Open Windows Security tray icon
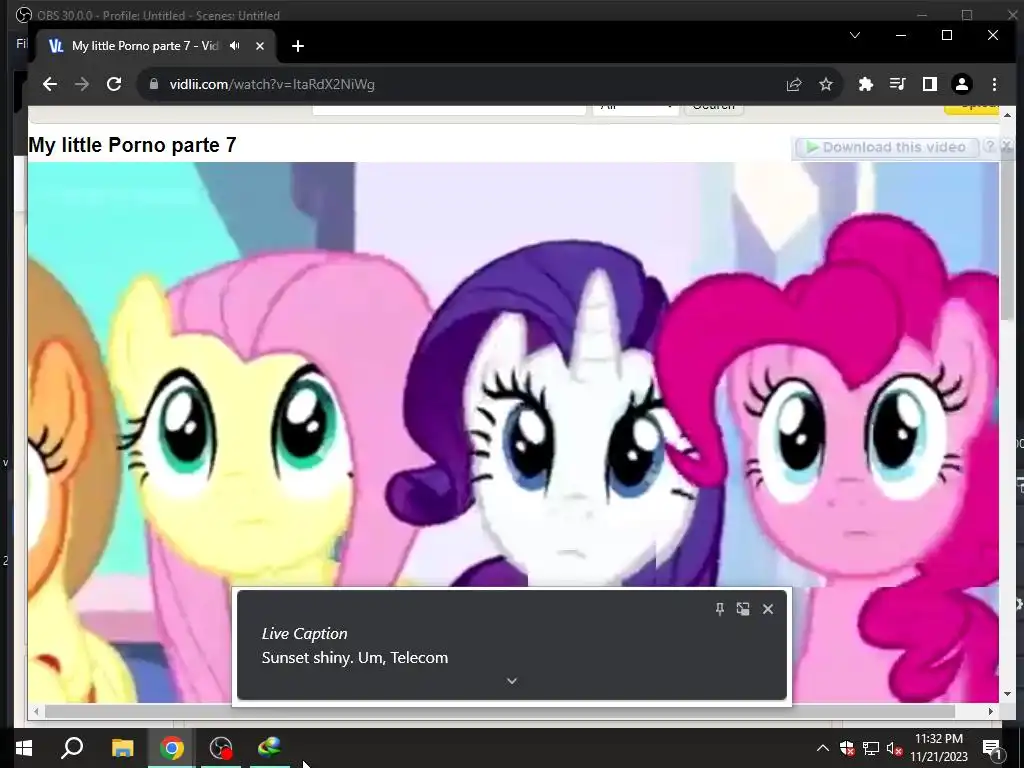The image size is (1024, 768). click(x=847, y=748)
